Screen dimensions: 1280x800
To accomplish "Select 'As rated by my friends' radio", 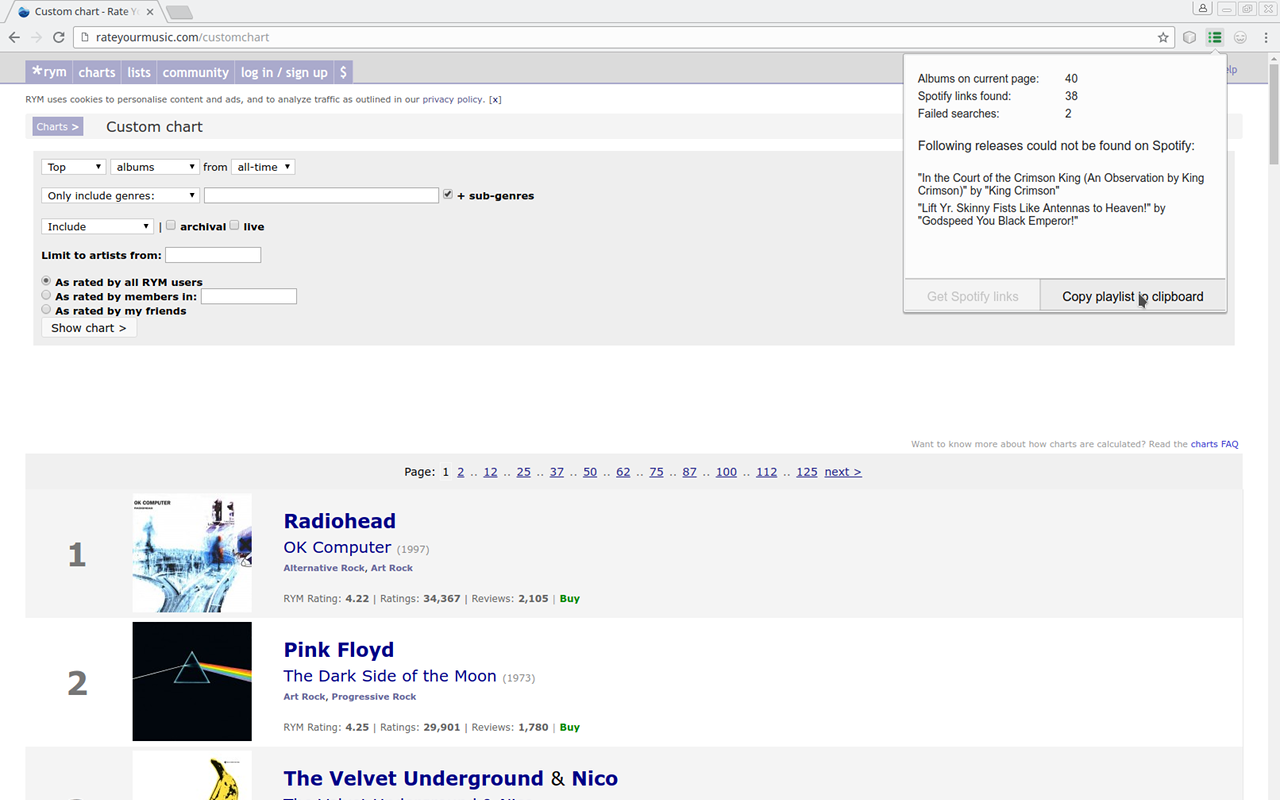I will click(x=46, y=309).
